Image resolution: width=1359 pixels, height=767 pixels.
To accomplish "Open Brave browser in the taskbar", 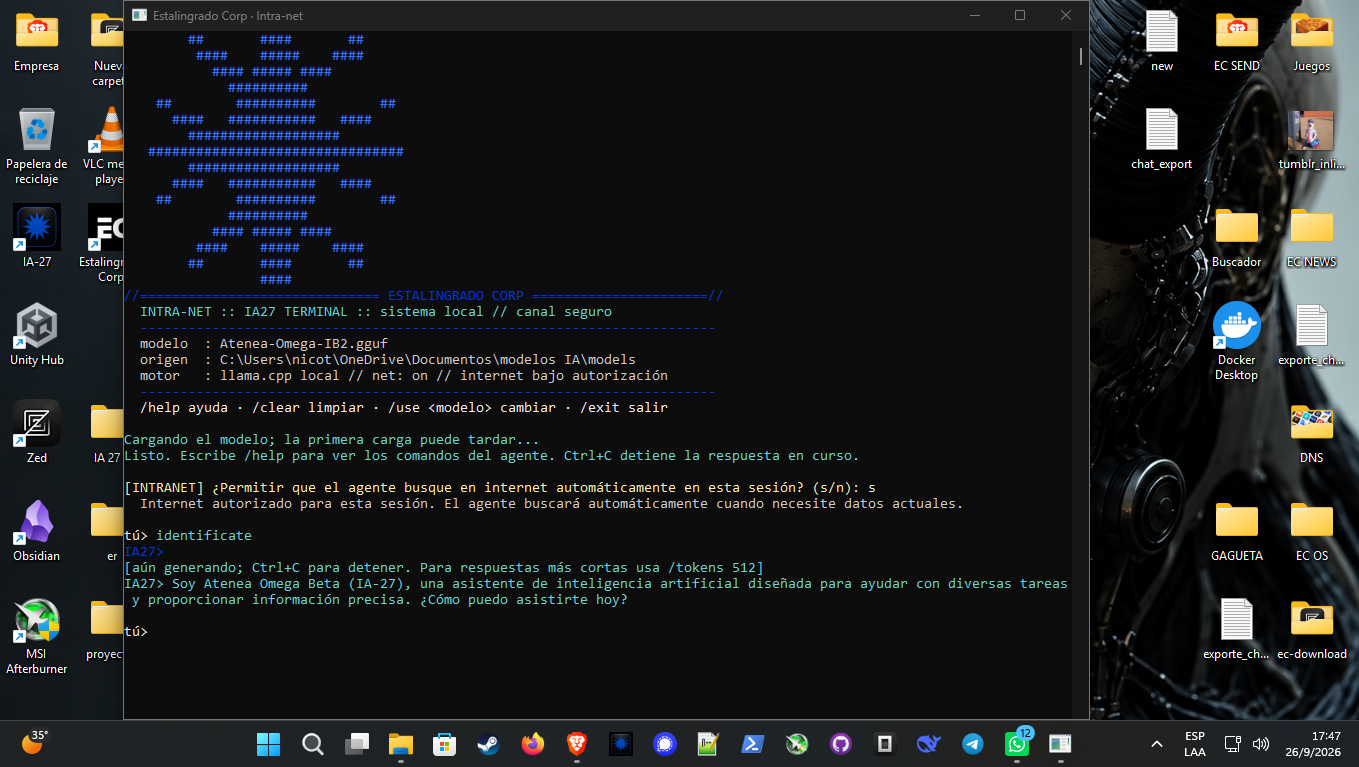I will (577, 744).
